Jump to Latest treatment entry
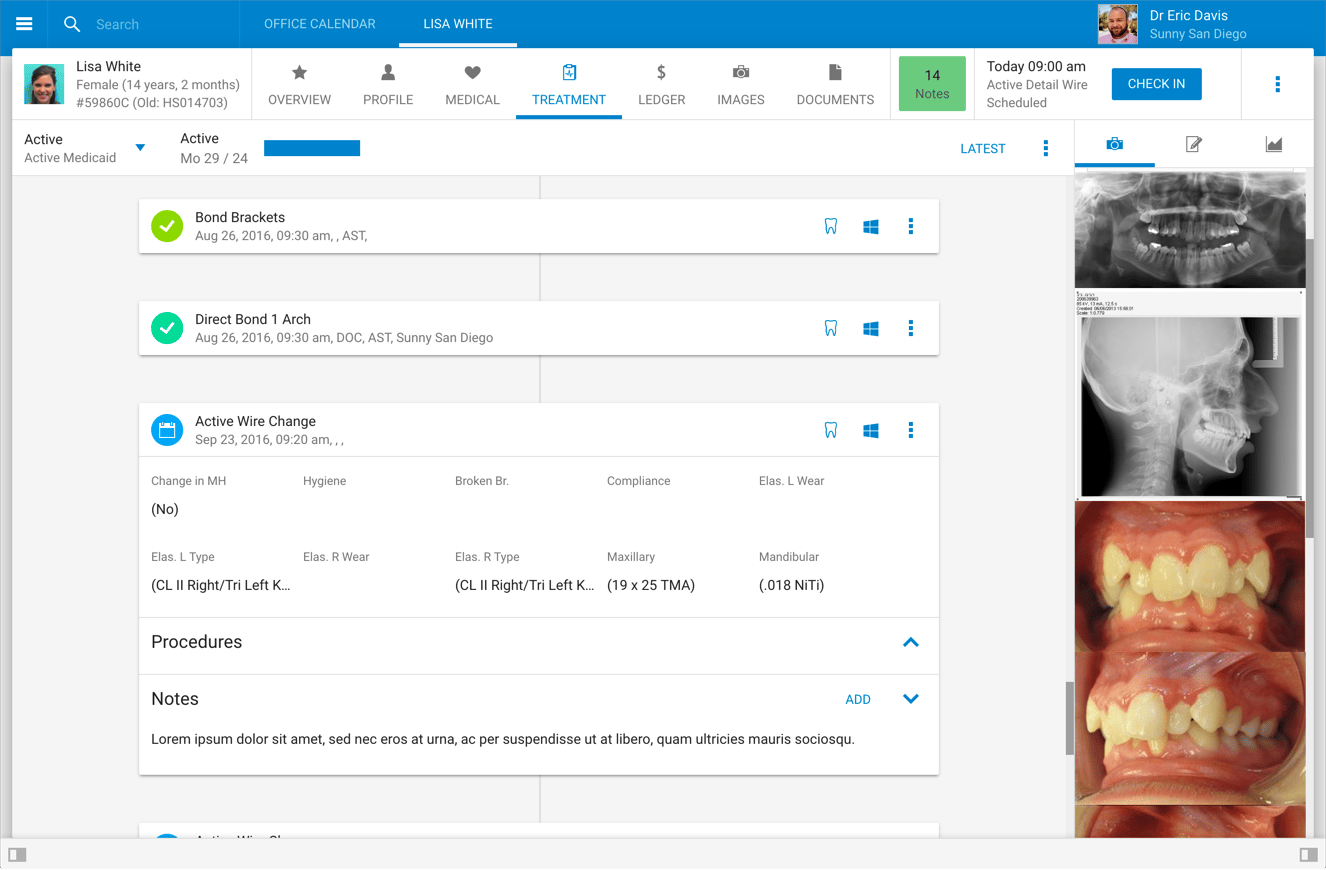Image resolution: width=1326 pixels, height=870 pixels. pyautogui.click(x=982, y=148)
